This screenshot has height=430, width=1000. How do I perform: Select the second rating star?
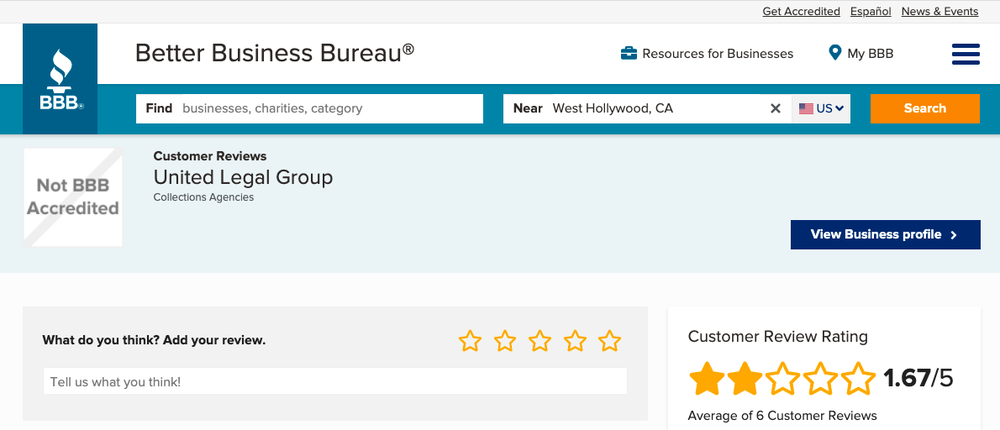[x=505, y=341]
